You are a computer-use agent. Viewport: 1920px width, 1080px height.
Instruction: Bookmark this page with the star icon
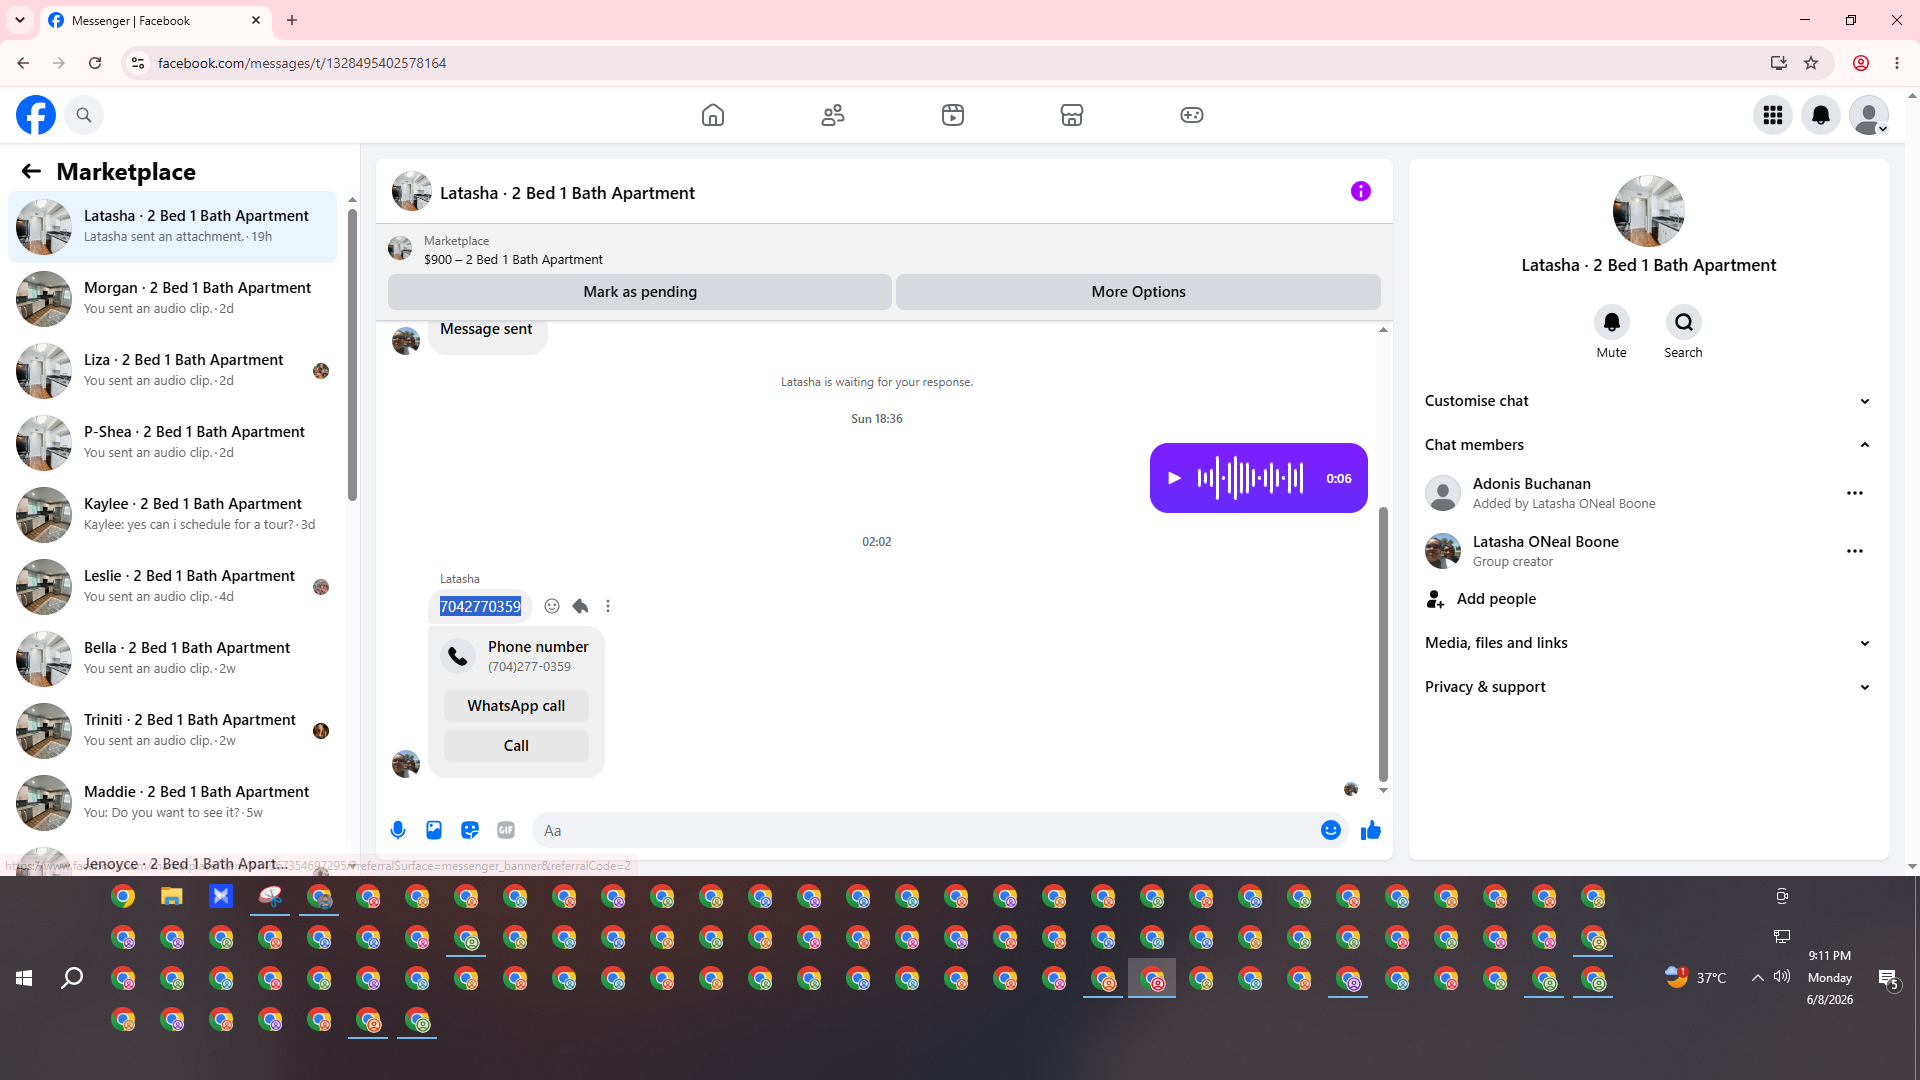(x=1811, y=63)
